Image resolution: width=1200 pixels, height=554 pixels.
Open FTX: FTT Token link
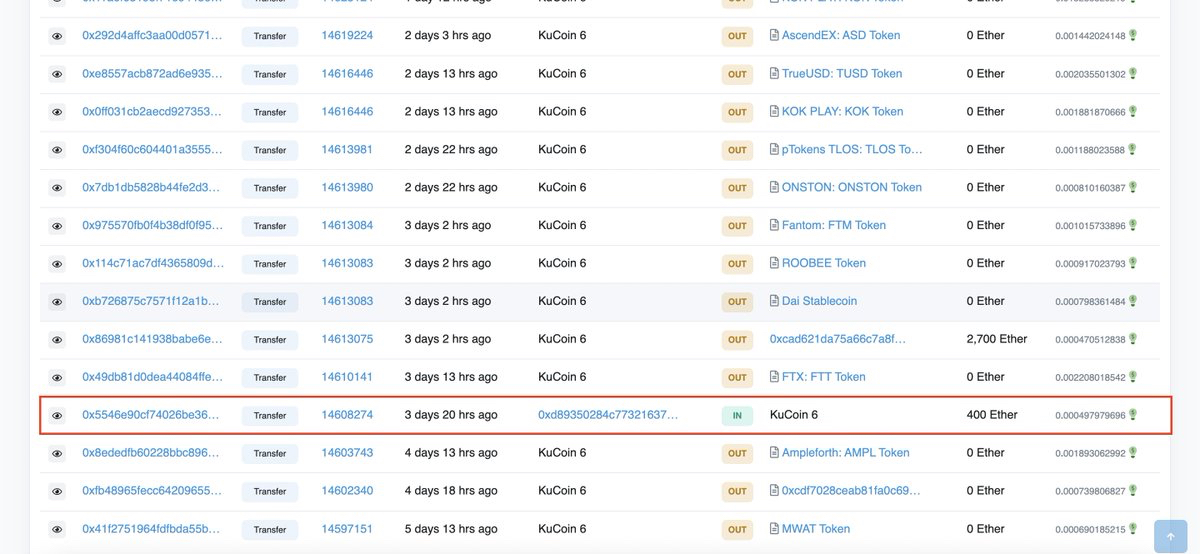(x=824, y=377)
